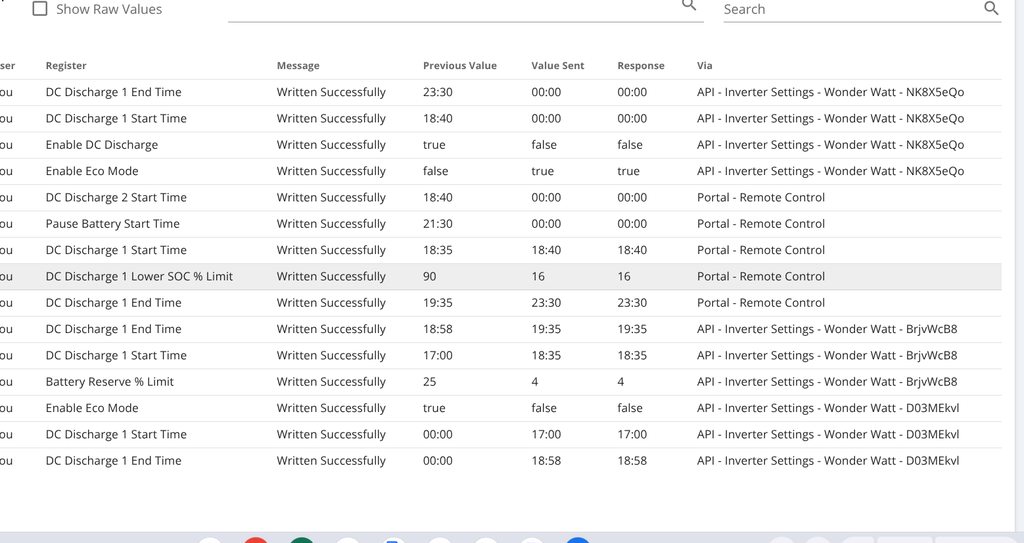Click the Via column header
This screenshot has height=543, width=1024.
coord(704,66)
